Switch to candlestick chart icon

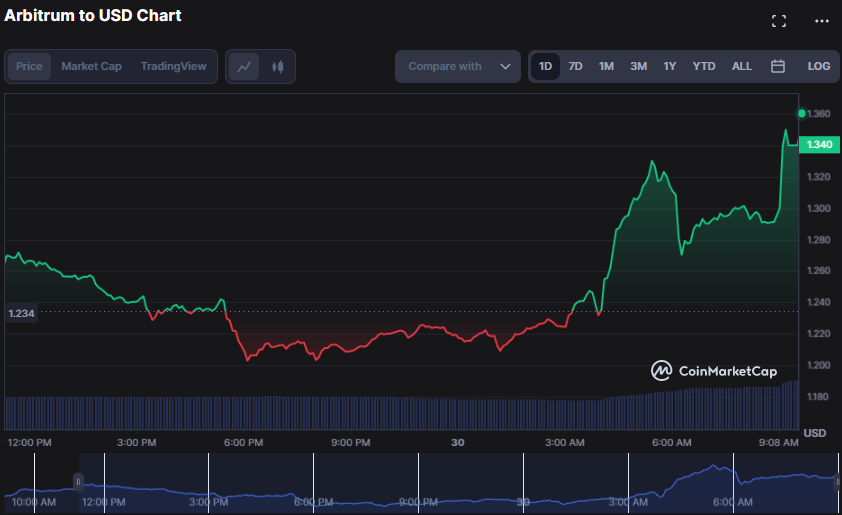278,67
